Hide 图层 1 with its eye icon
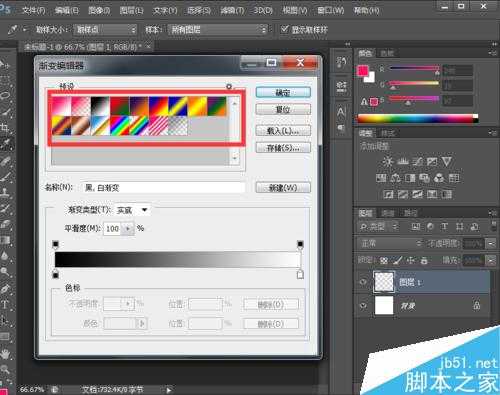 363,282
